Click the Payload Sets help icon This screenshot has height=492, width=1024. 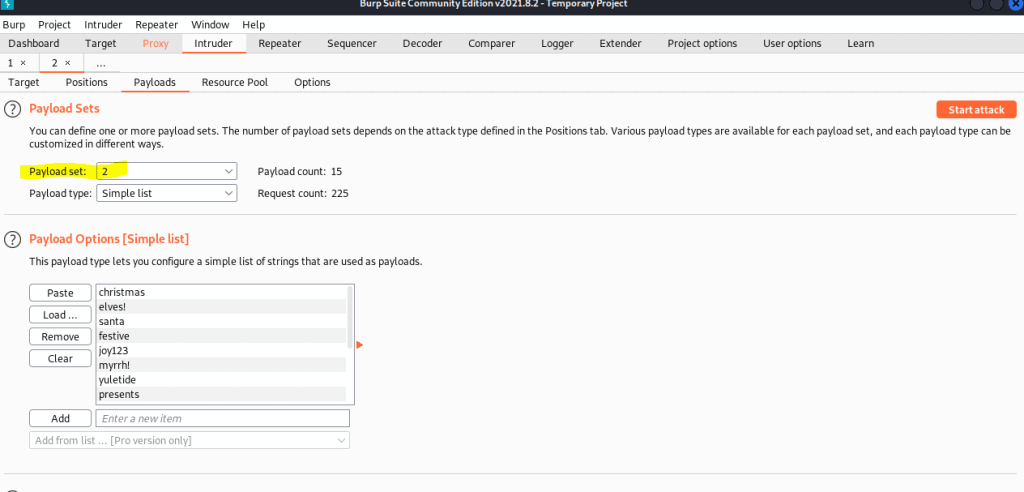12,109
